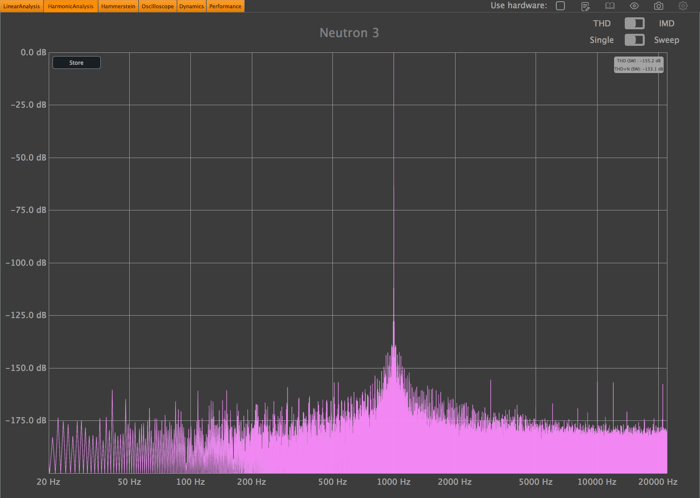Image resolution: width=700 pixels, height=498 pixels.
Task: Click the Use hardware: label
Action: pos(519,5)
